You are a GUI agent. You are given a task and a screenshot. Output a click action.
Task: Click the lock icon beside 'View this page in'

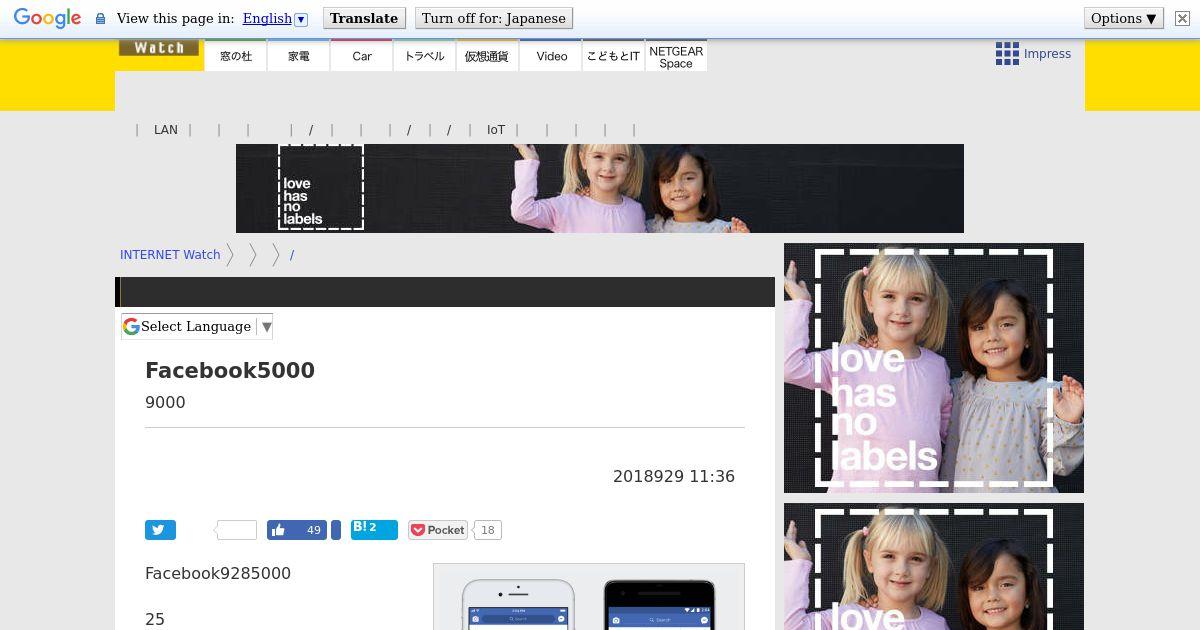[100, 19]
